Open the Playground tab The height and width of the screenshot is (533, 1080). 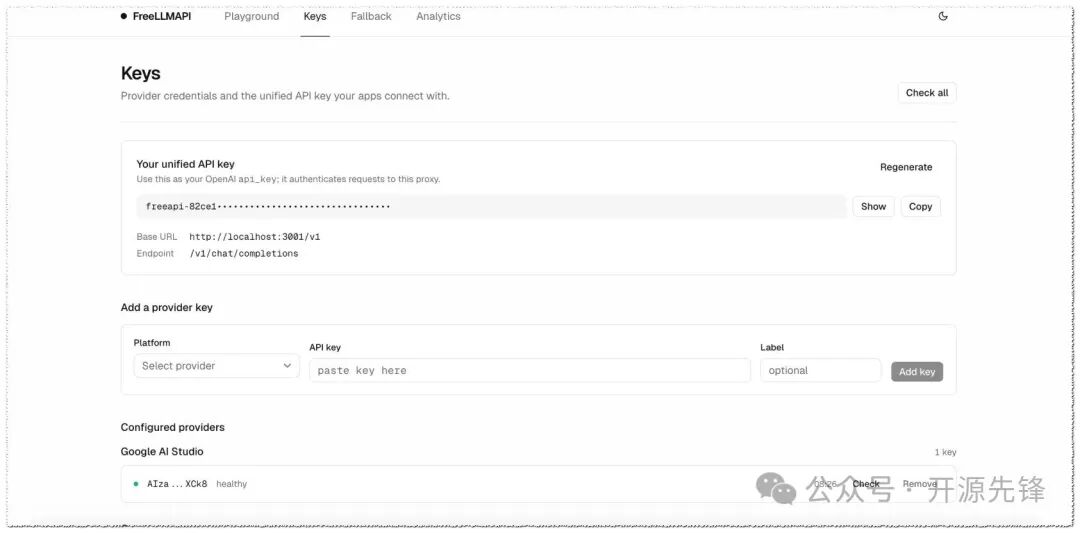pyautogui.click(x=251, y=17)
